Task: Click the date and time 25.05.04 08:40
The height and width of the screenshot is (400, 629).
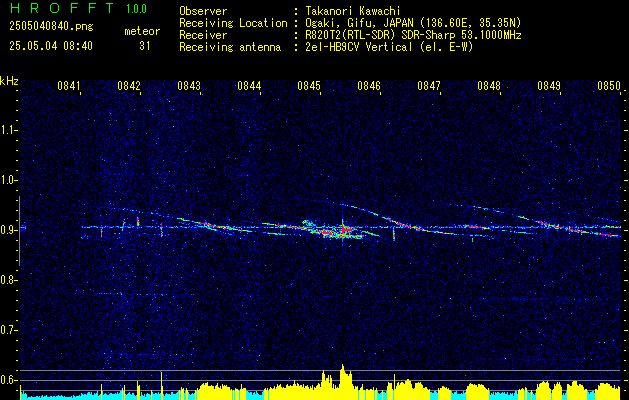Action: [51, 46]
